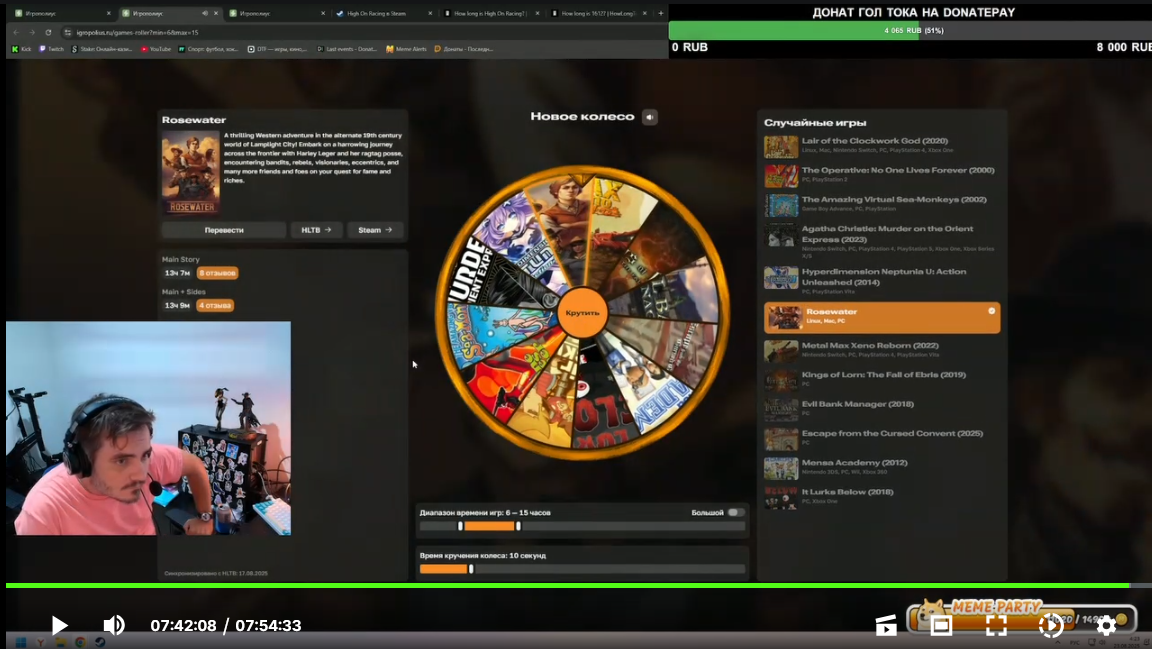Open the playback speed control icon
The height and width of the screenshot is (649, 1152).
pos(1051,625)
